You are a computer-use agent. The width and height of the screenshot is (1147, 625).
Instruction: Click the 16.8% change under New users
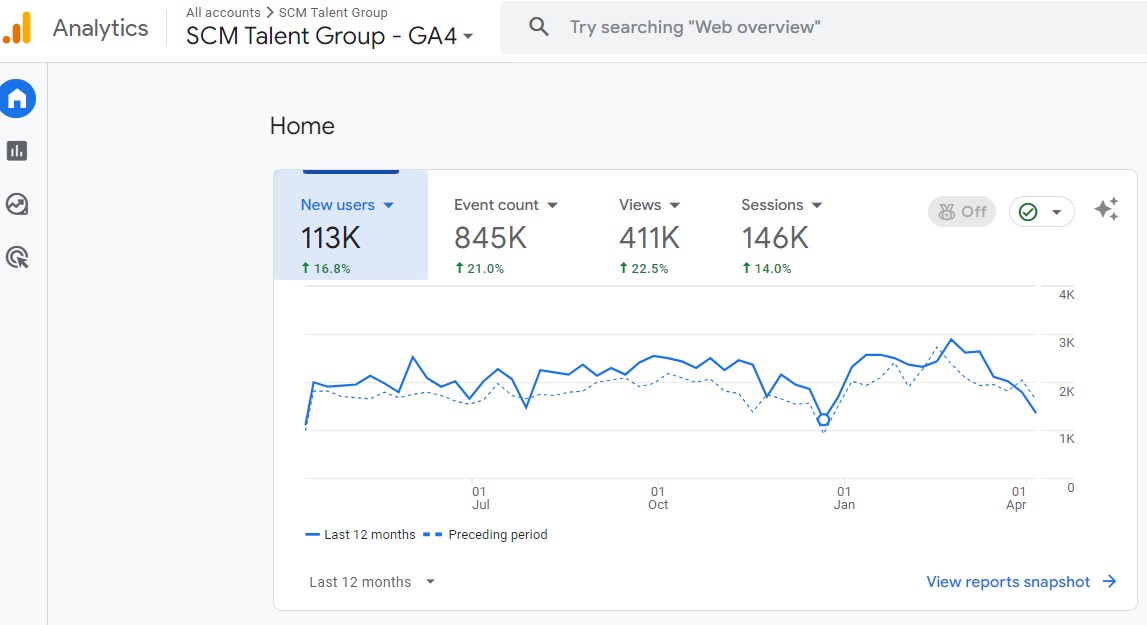click(326, 269)
